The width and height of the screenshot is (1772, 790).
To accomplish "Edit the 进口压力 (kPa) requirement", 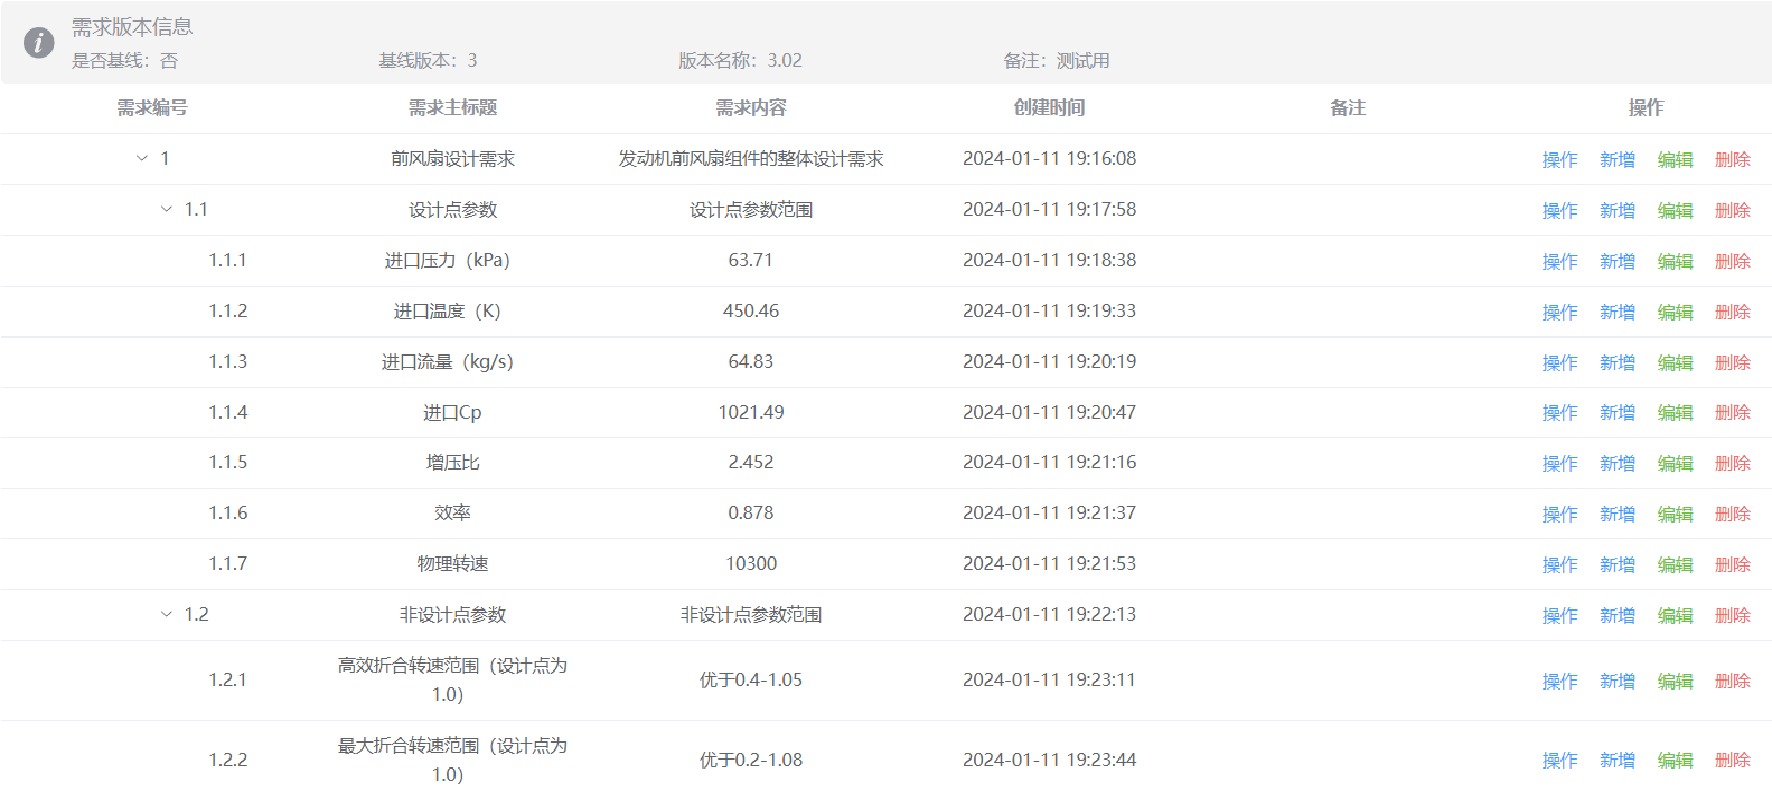I will pyautogui.click(x=1675, y=262).
